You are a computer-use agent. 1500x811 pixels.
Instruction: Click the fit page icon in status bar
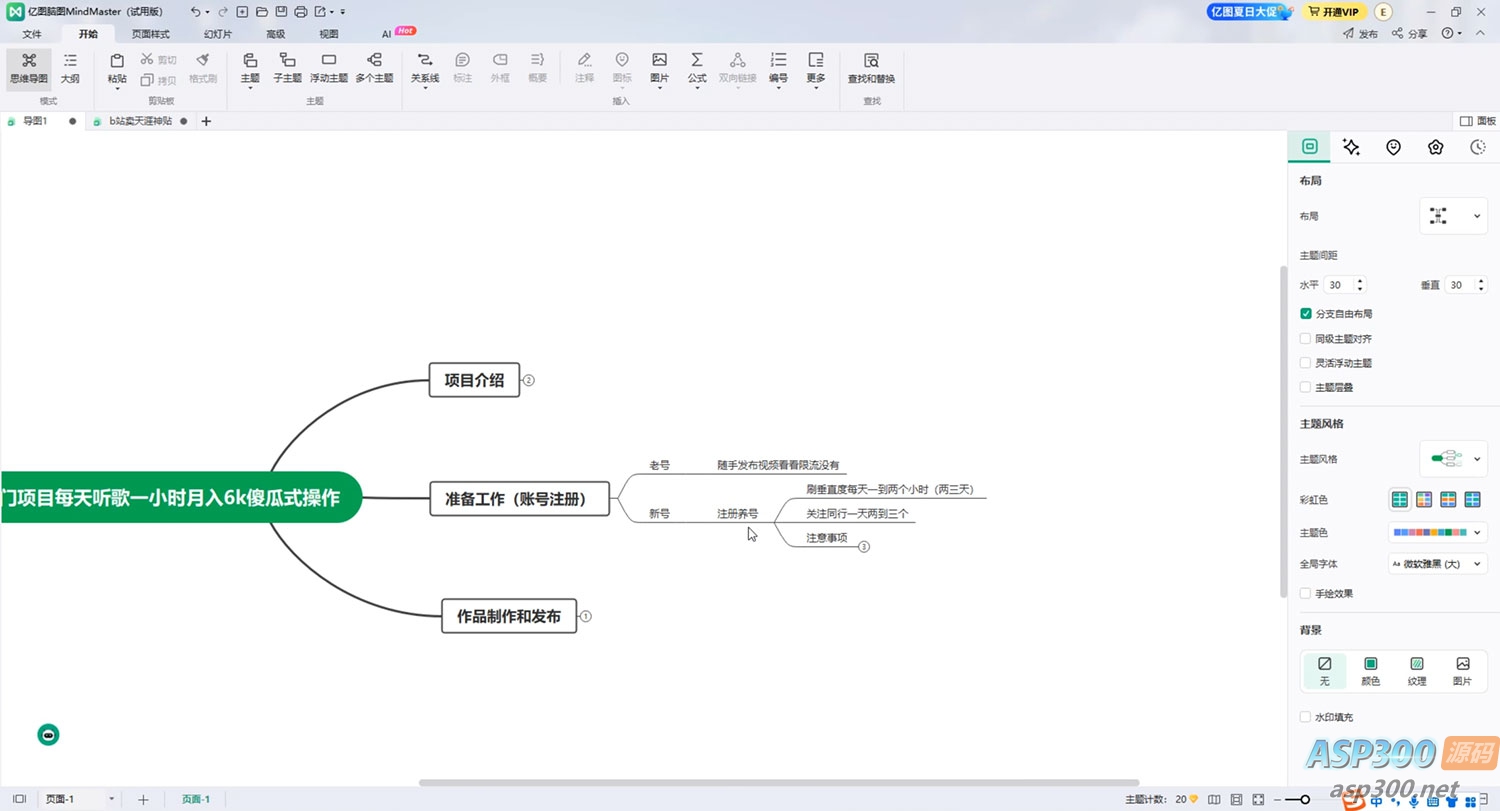coord(1237,800)
